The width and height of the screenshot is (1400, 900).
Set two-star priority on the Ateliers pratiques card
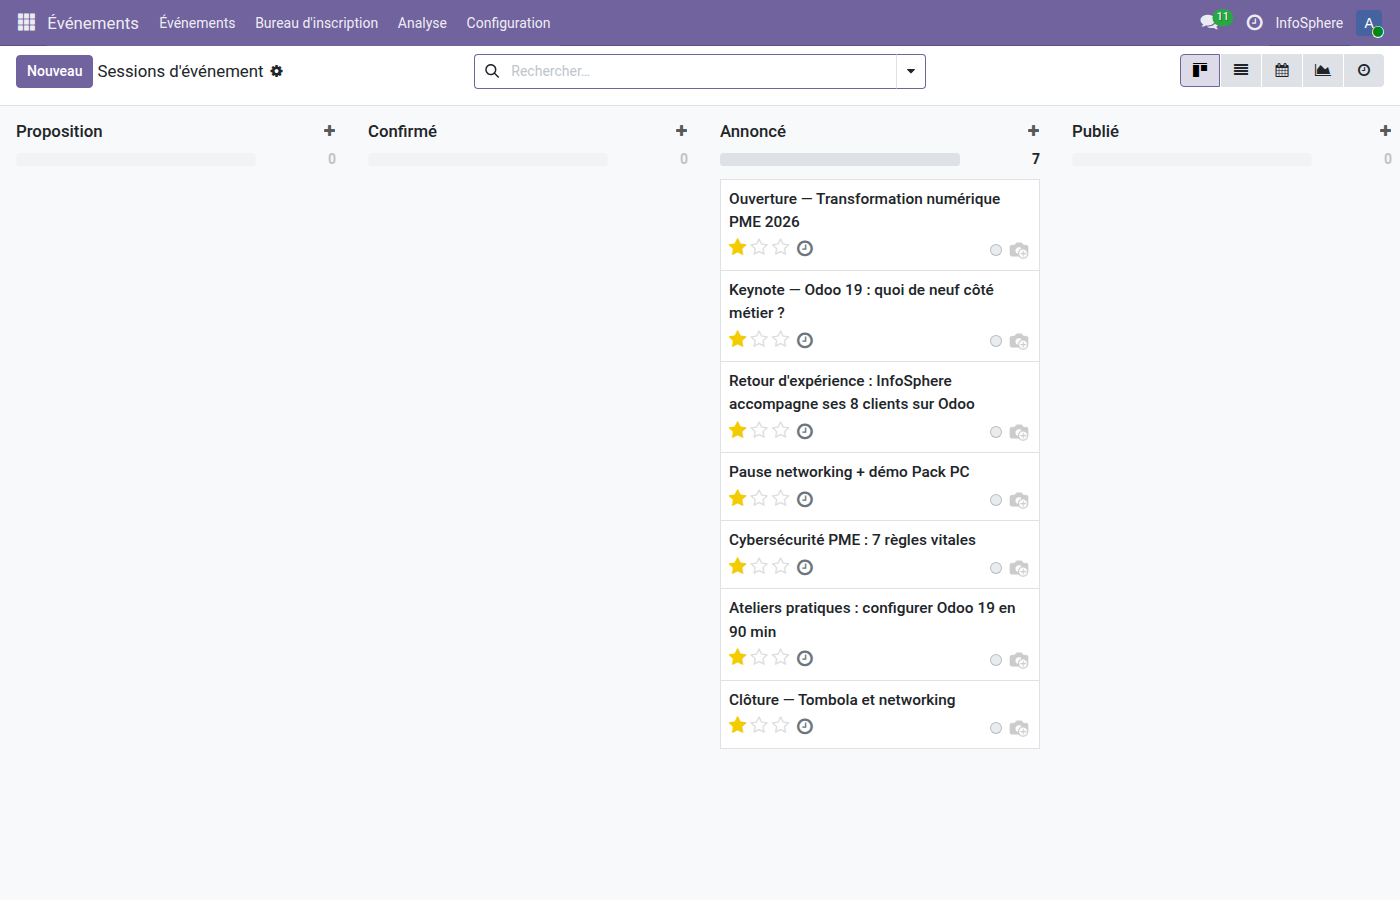[759, 657]
